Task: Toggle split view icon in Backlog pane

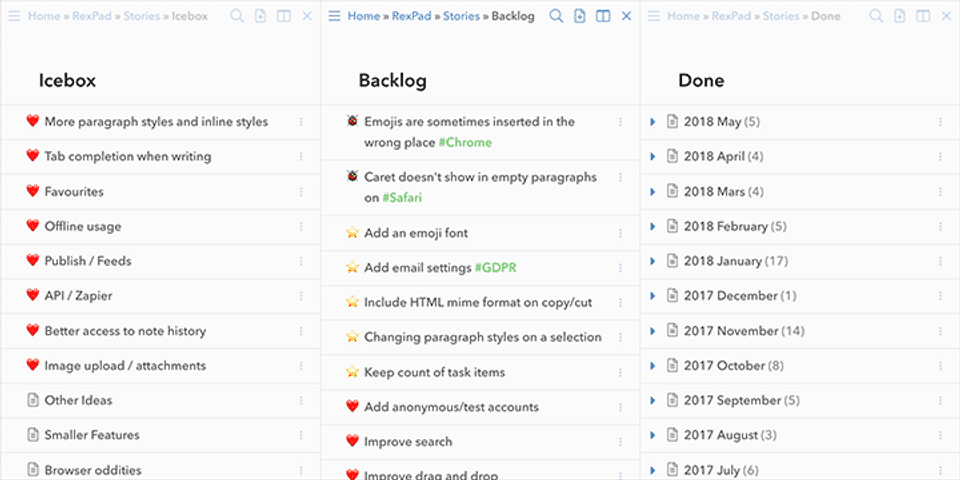Action: (603, 16)
